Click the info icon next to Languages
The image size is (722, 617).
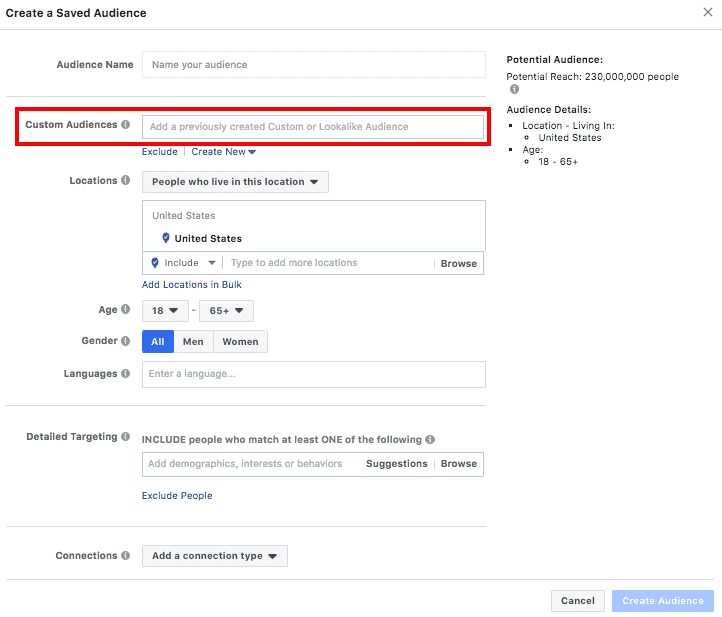(125, 373)
